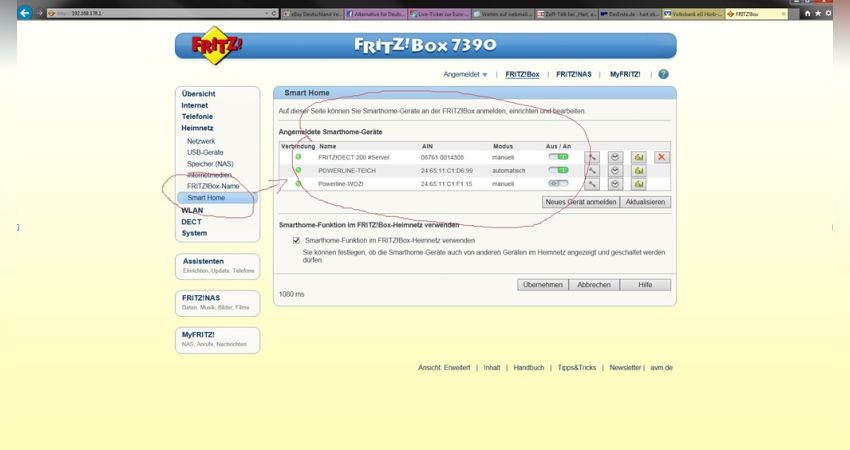Expand the Telefonie menu
The height and width of the screenshot is (450, 850).
tap(197, 117)
